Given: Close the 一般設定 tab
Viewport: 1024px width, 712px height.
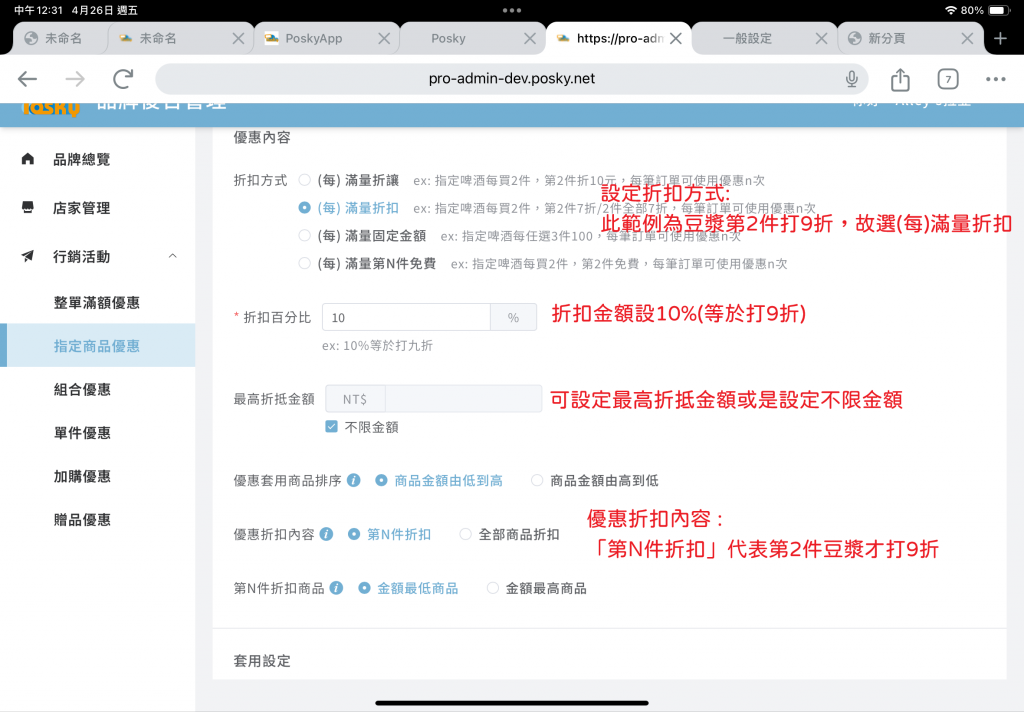Looking at the screenshot, I should coord(822,39).
